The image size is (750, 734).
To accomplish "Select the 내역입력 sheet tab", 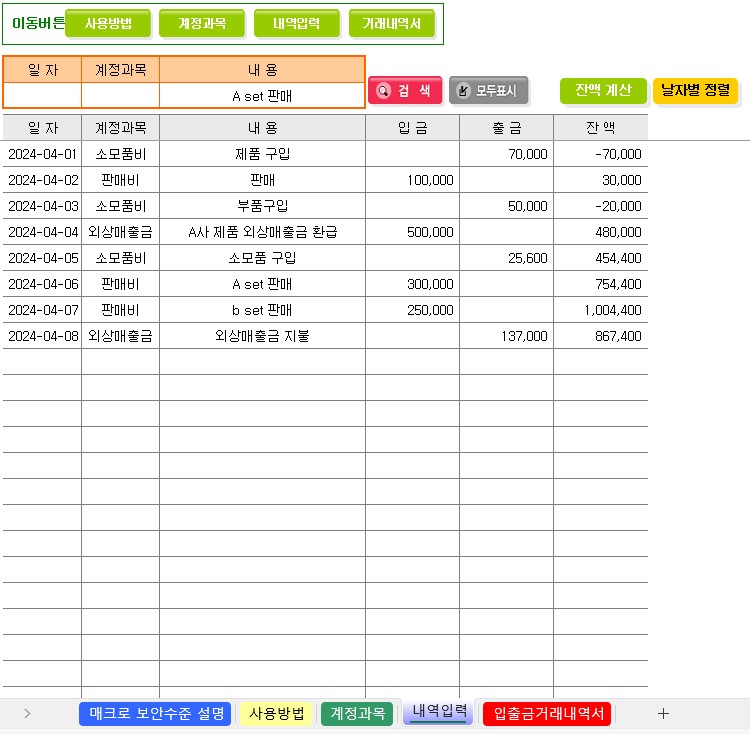I will tap(439, 712).
